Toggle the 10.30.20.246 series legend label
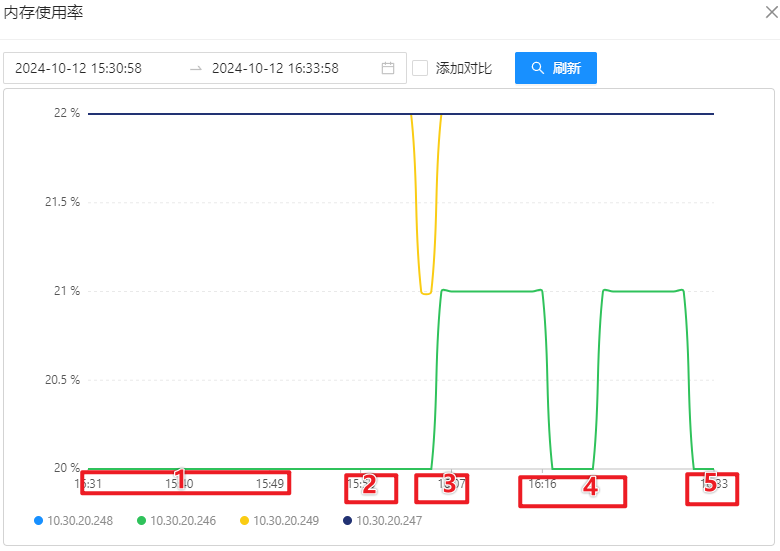The width and height of the screenshot is (780, 551). (184, 521)
